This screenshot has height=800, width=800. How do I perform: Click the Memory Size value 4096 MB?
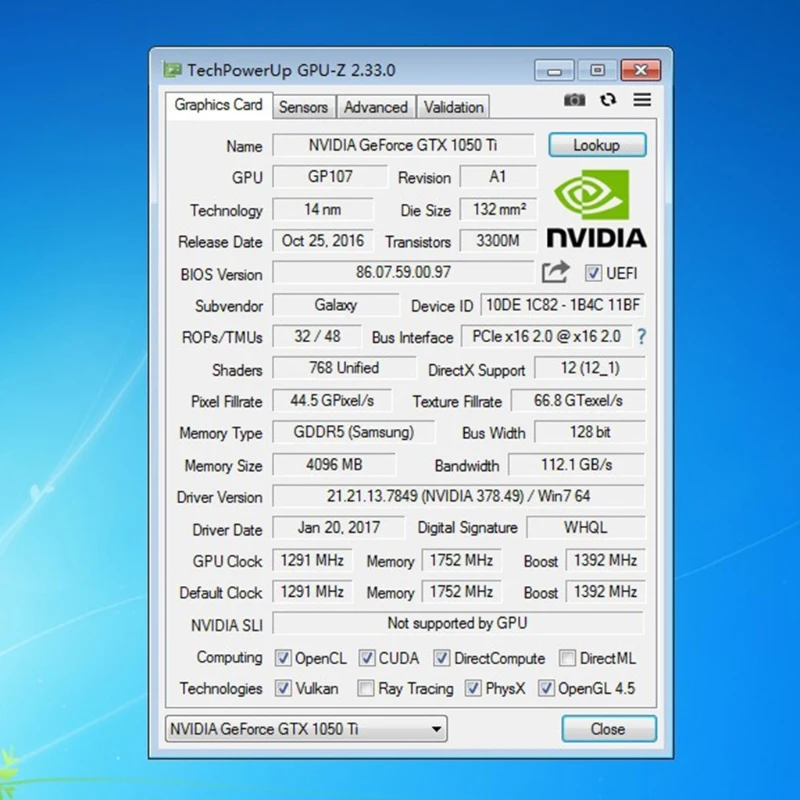pos(334,464)
